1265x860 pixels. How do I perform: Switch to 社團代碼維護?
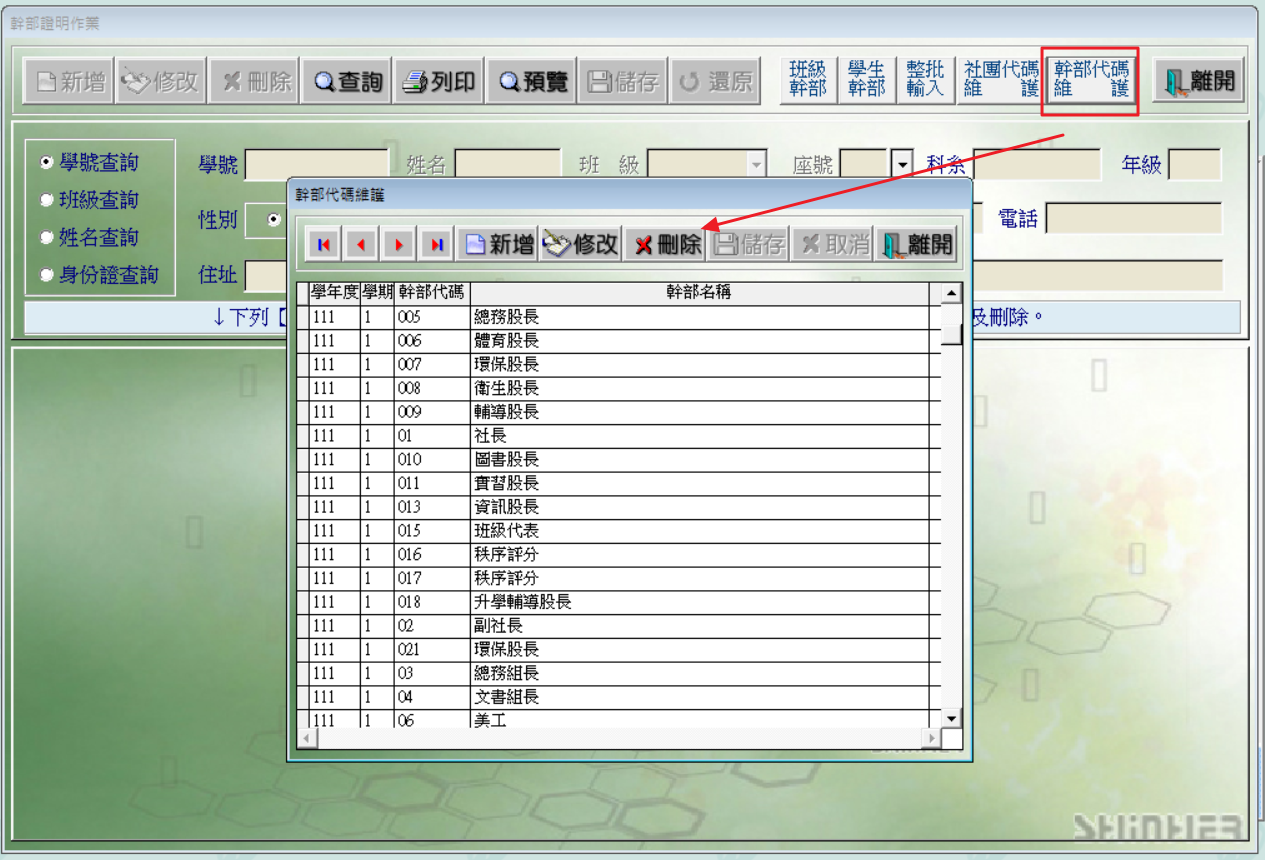(1000, 79)
